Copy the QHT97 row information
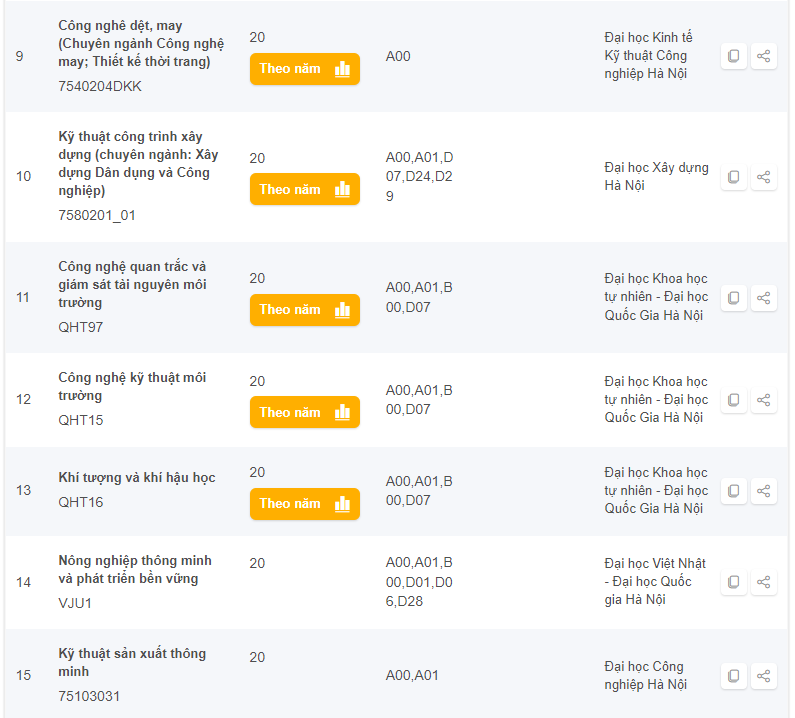795x718 pixels. coord(733,298)
